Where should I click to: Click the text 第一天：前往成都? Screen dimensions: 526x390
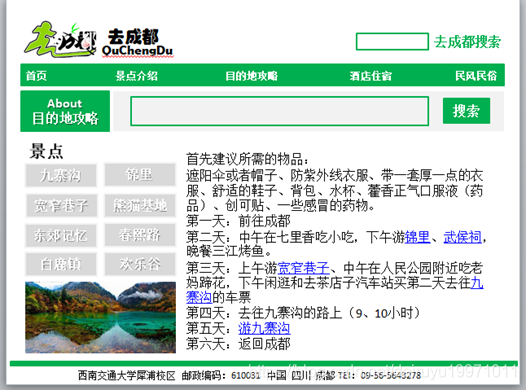click(239, 221)
